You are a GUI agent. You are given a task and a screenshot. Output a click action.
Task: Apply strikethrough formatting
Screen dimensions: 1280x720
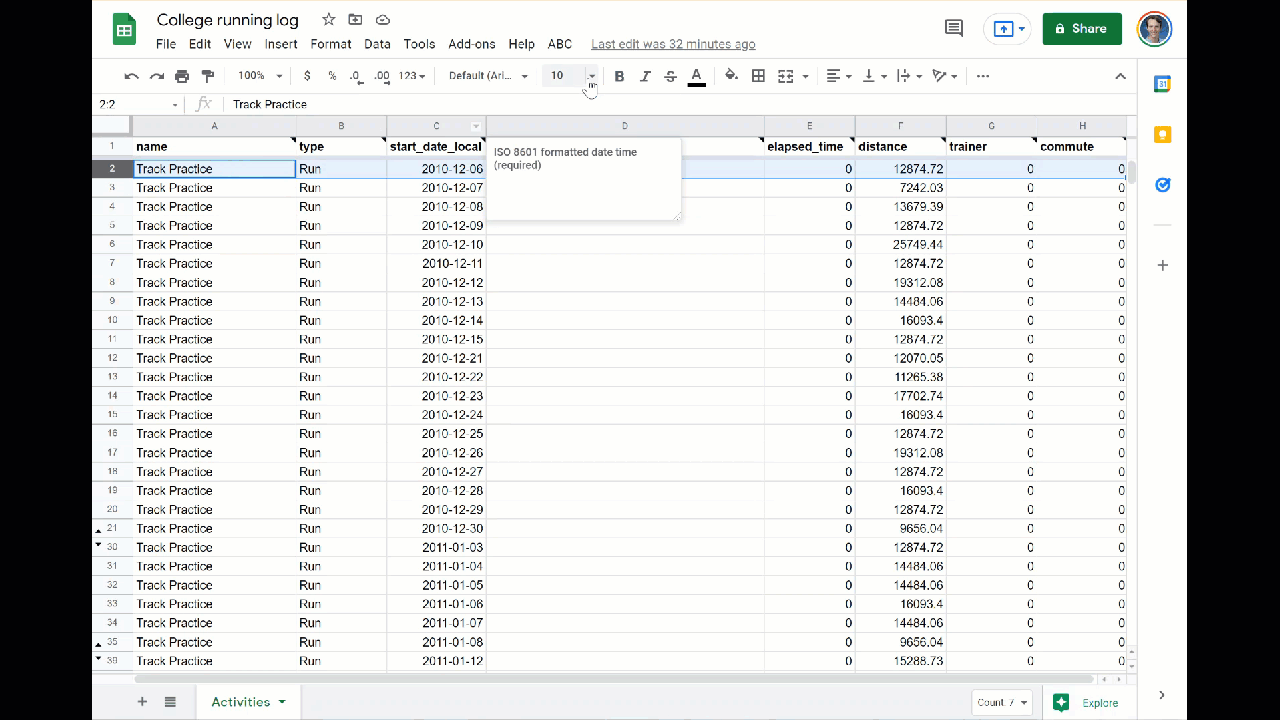coord(670,75)
